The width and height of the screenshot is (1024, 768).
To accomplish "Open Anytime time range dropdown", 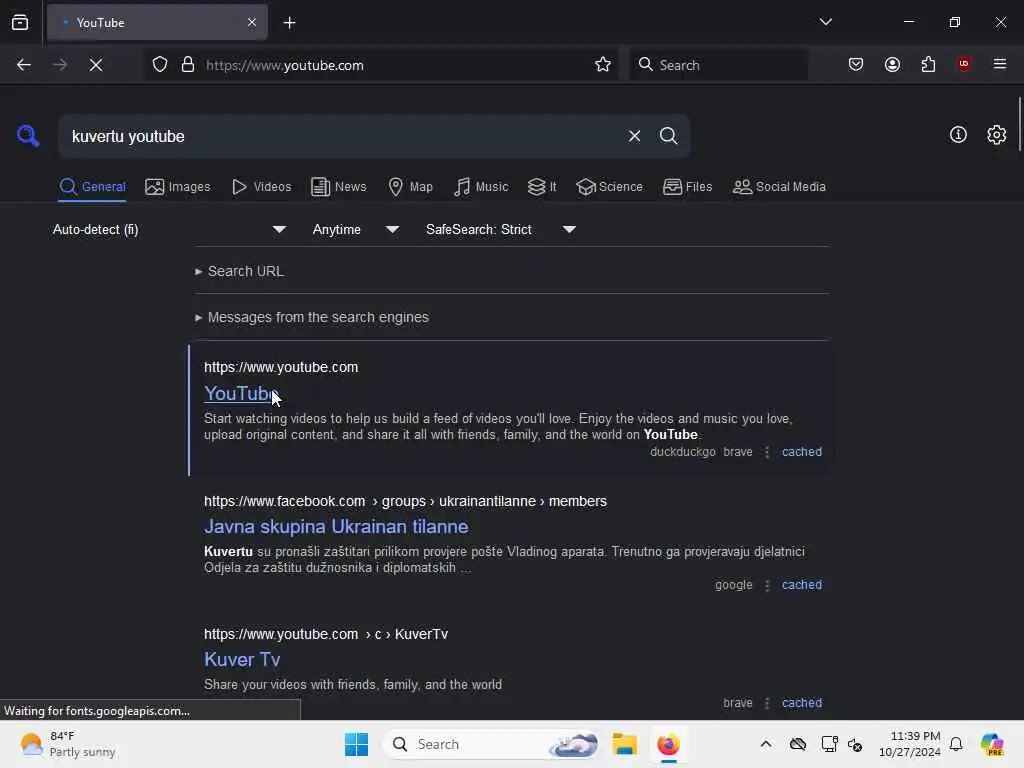I will [x=356, y=229].
